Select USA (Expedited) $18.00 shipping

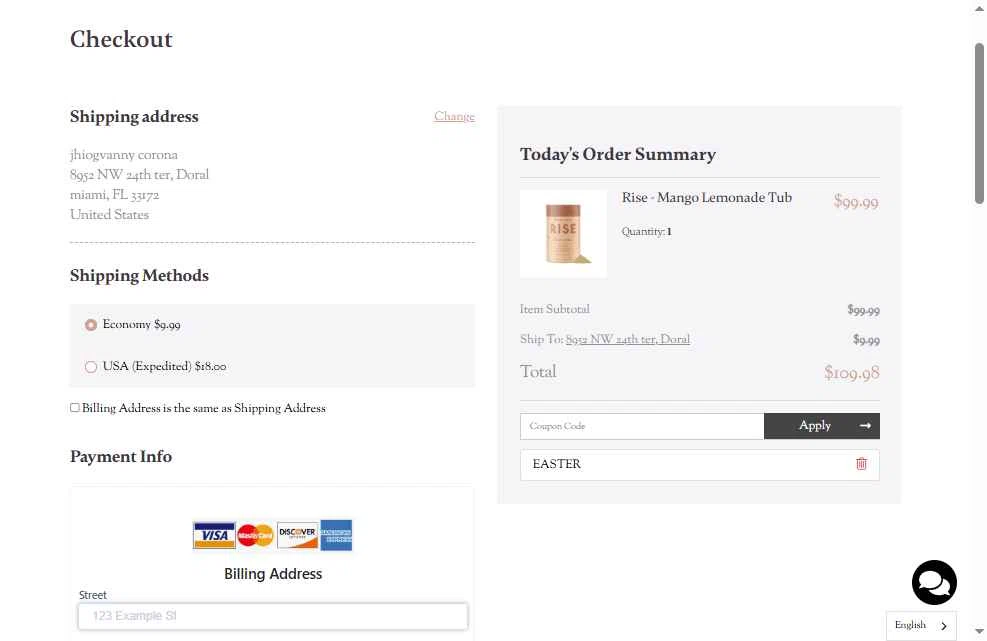tap(91, 366)
